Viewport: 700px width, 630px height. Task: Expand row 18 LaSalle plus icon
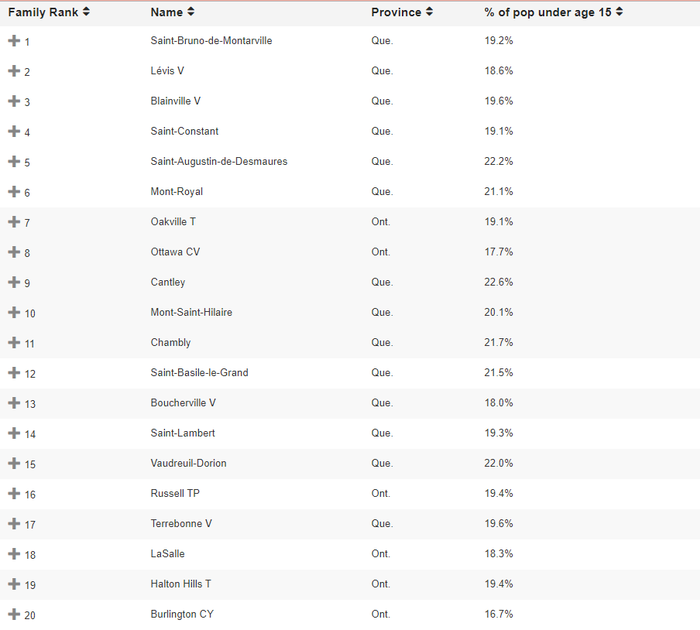point(14,554)
